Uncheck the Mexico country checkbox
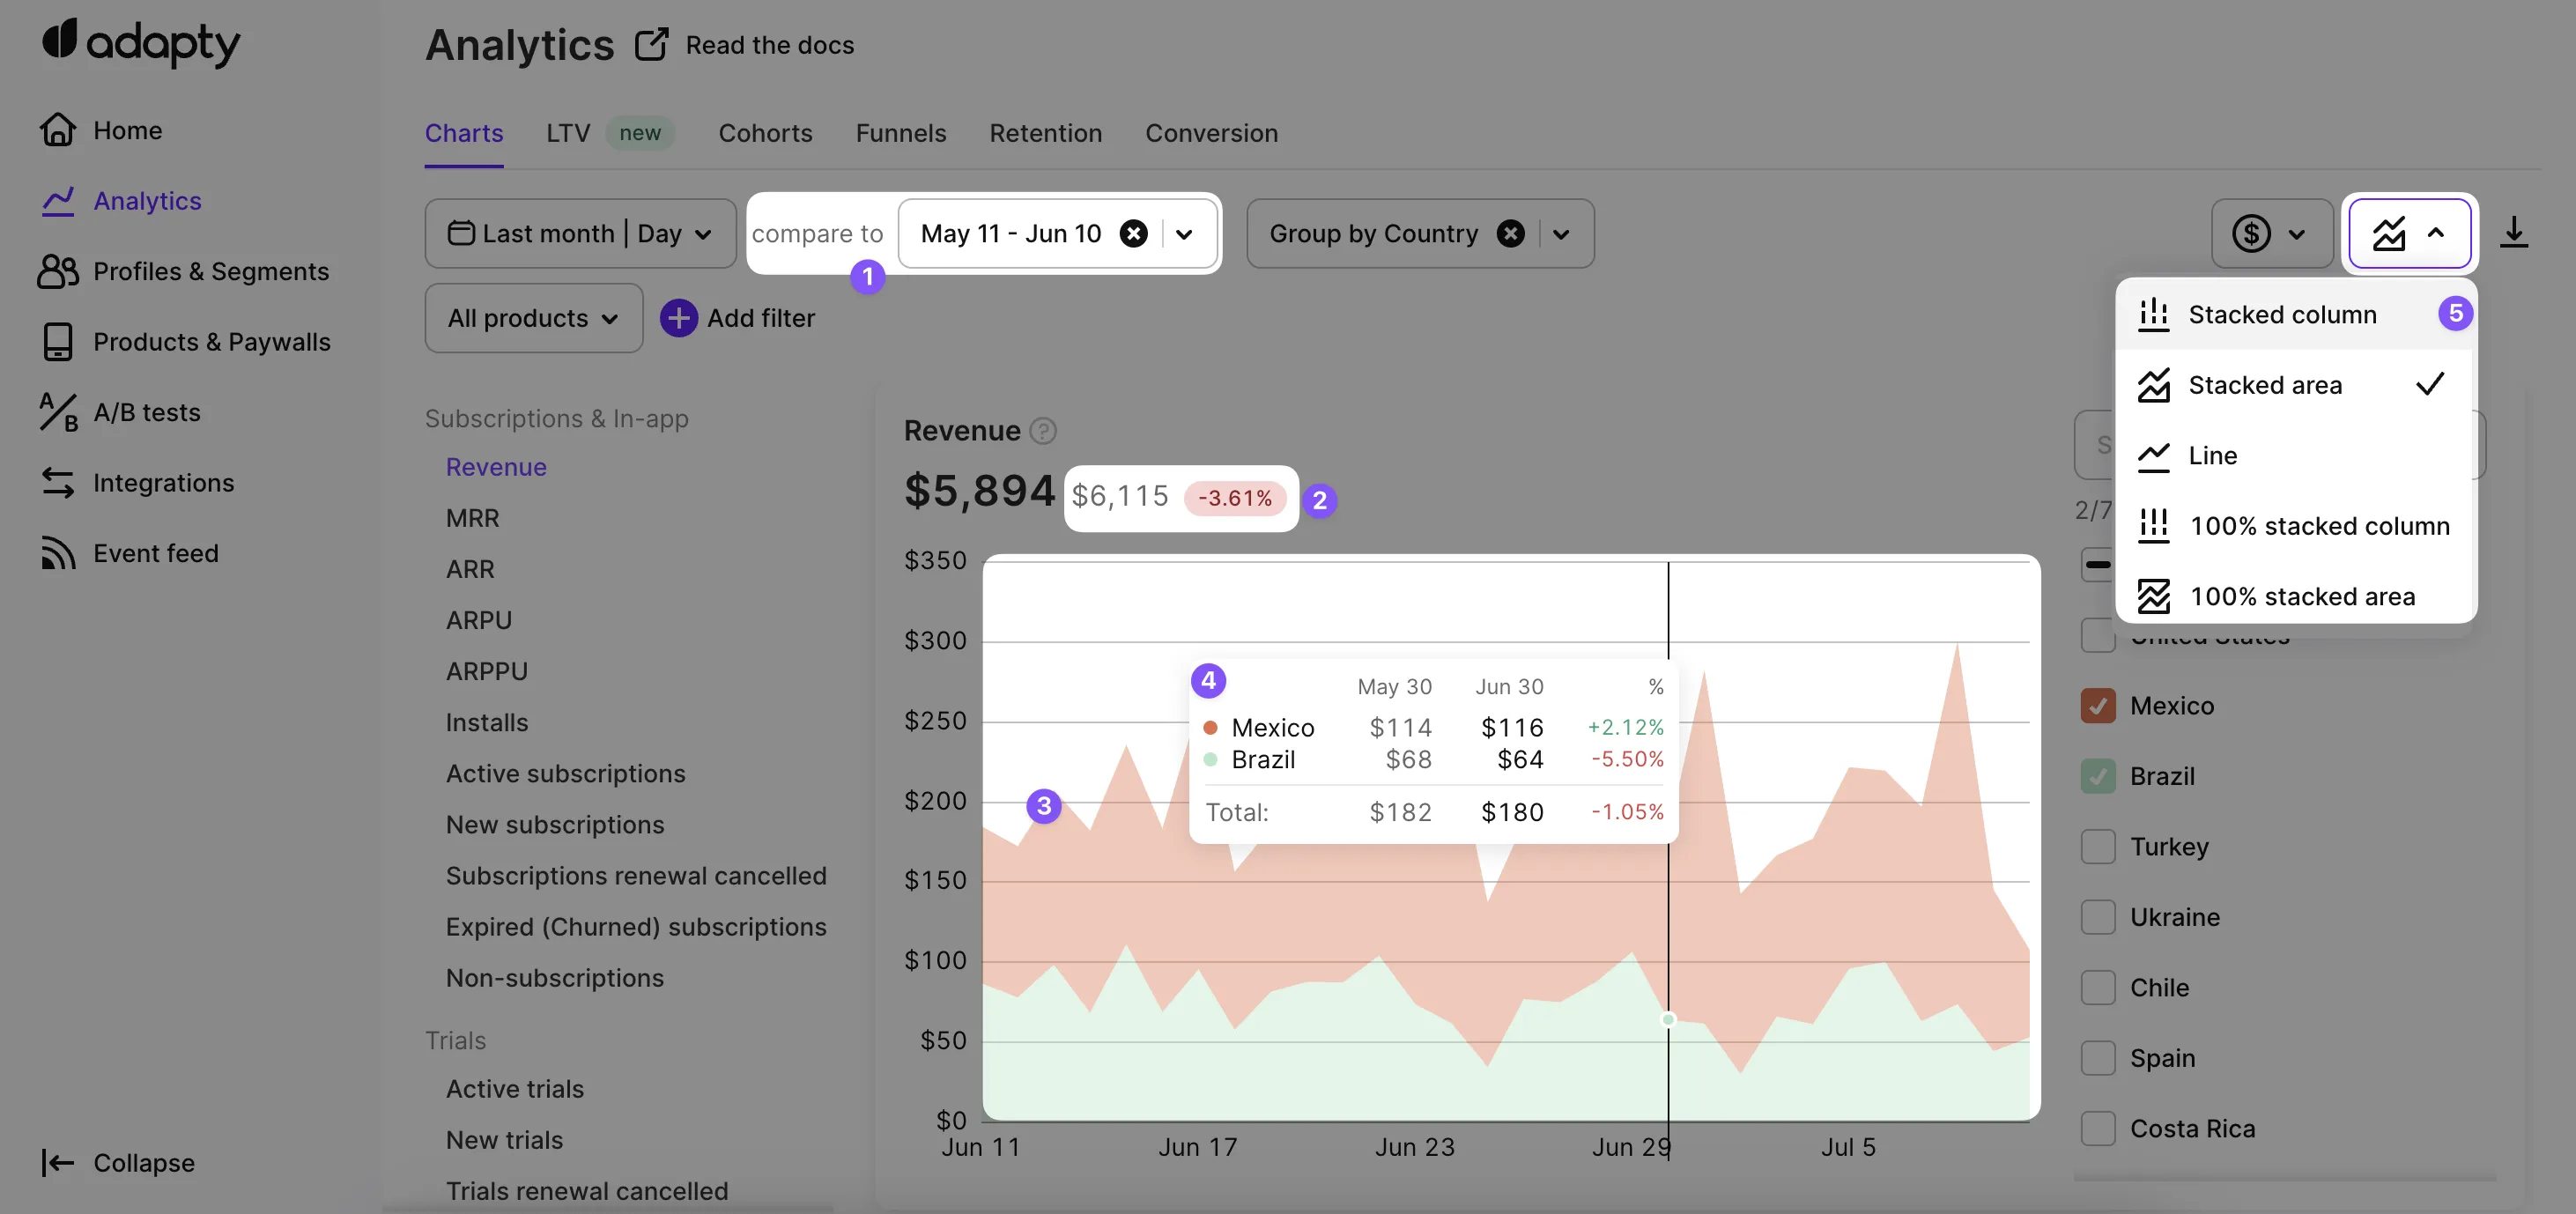Image resolution: width=2576 pixels, height=1214 pixels. click(x=2097, y=706)
